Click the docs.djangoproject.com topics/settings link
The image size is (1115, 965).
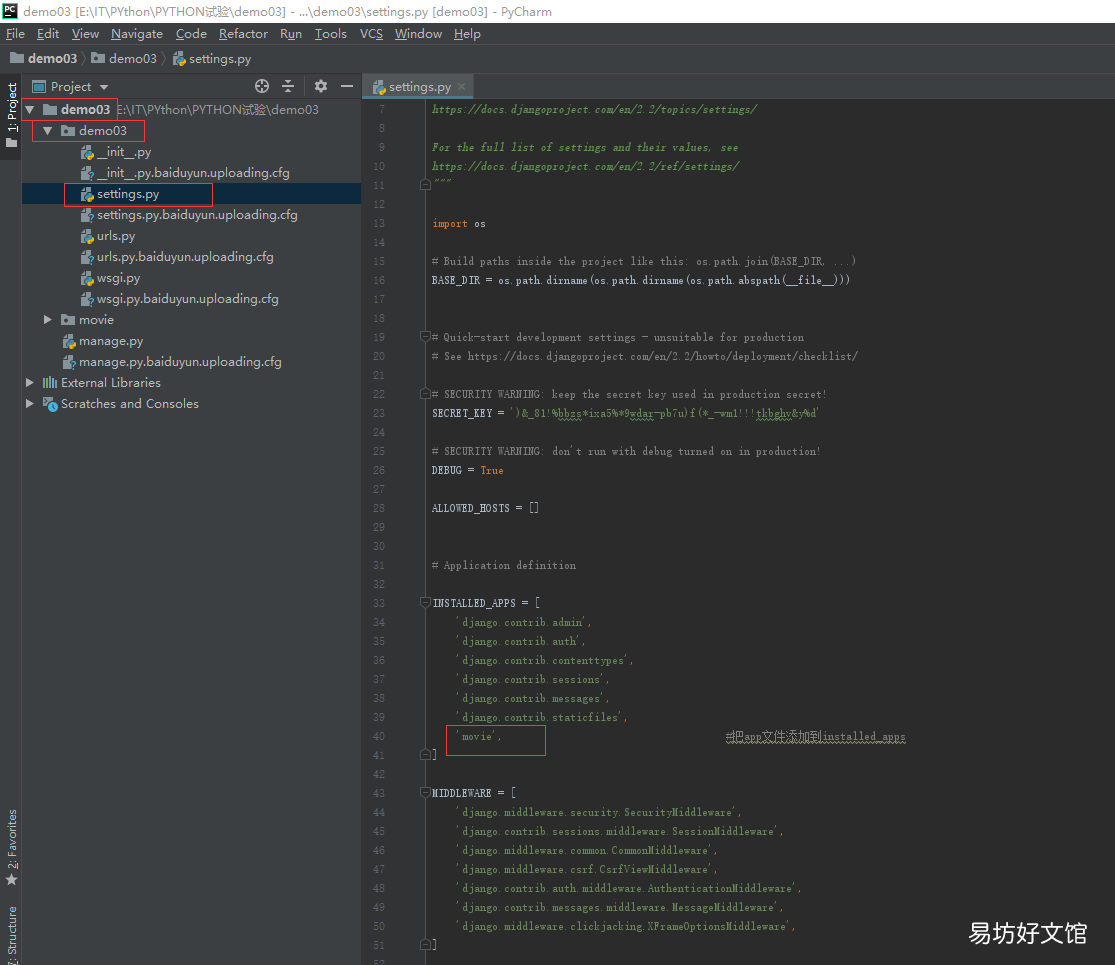tap(594, 110)
